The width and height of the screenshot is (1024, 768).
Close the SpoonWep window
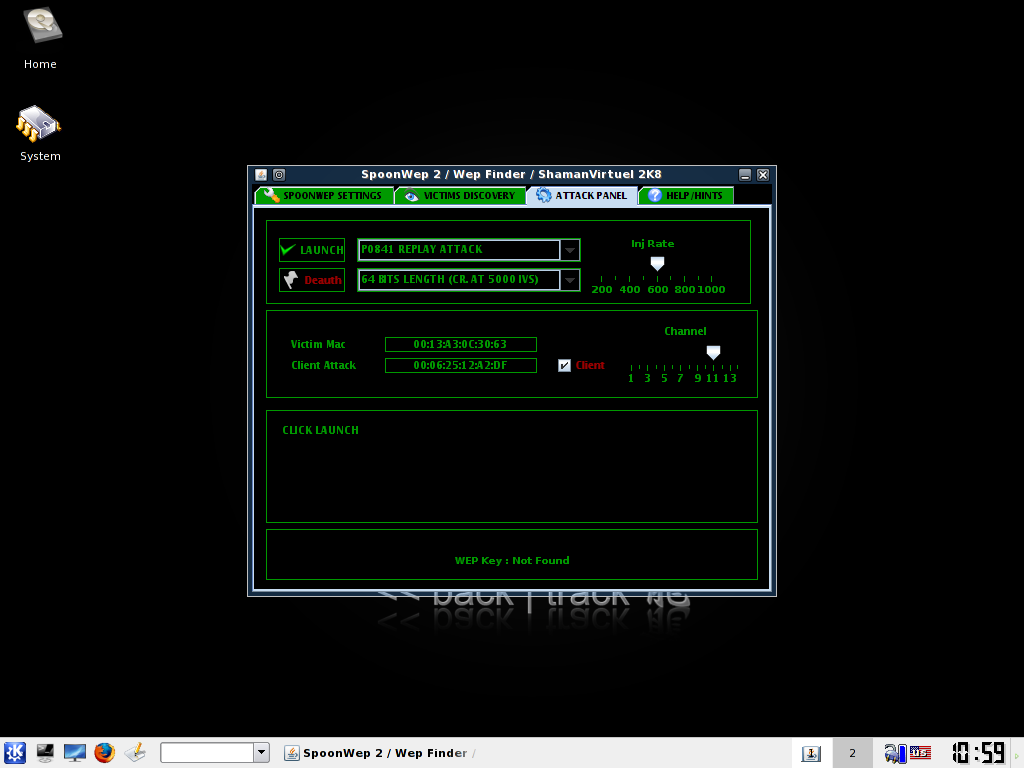point(763,175)
